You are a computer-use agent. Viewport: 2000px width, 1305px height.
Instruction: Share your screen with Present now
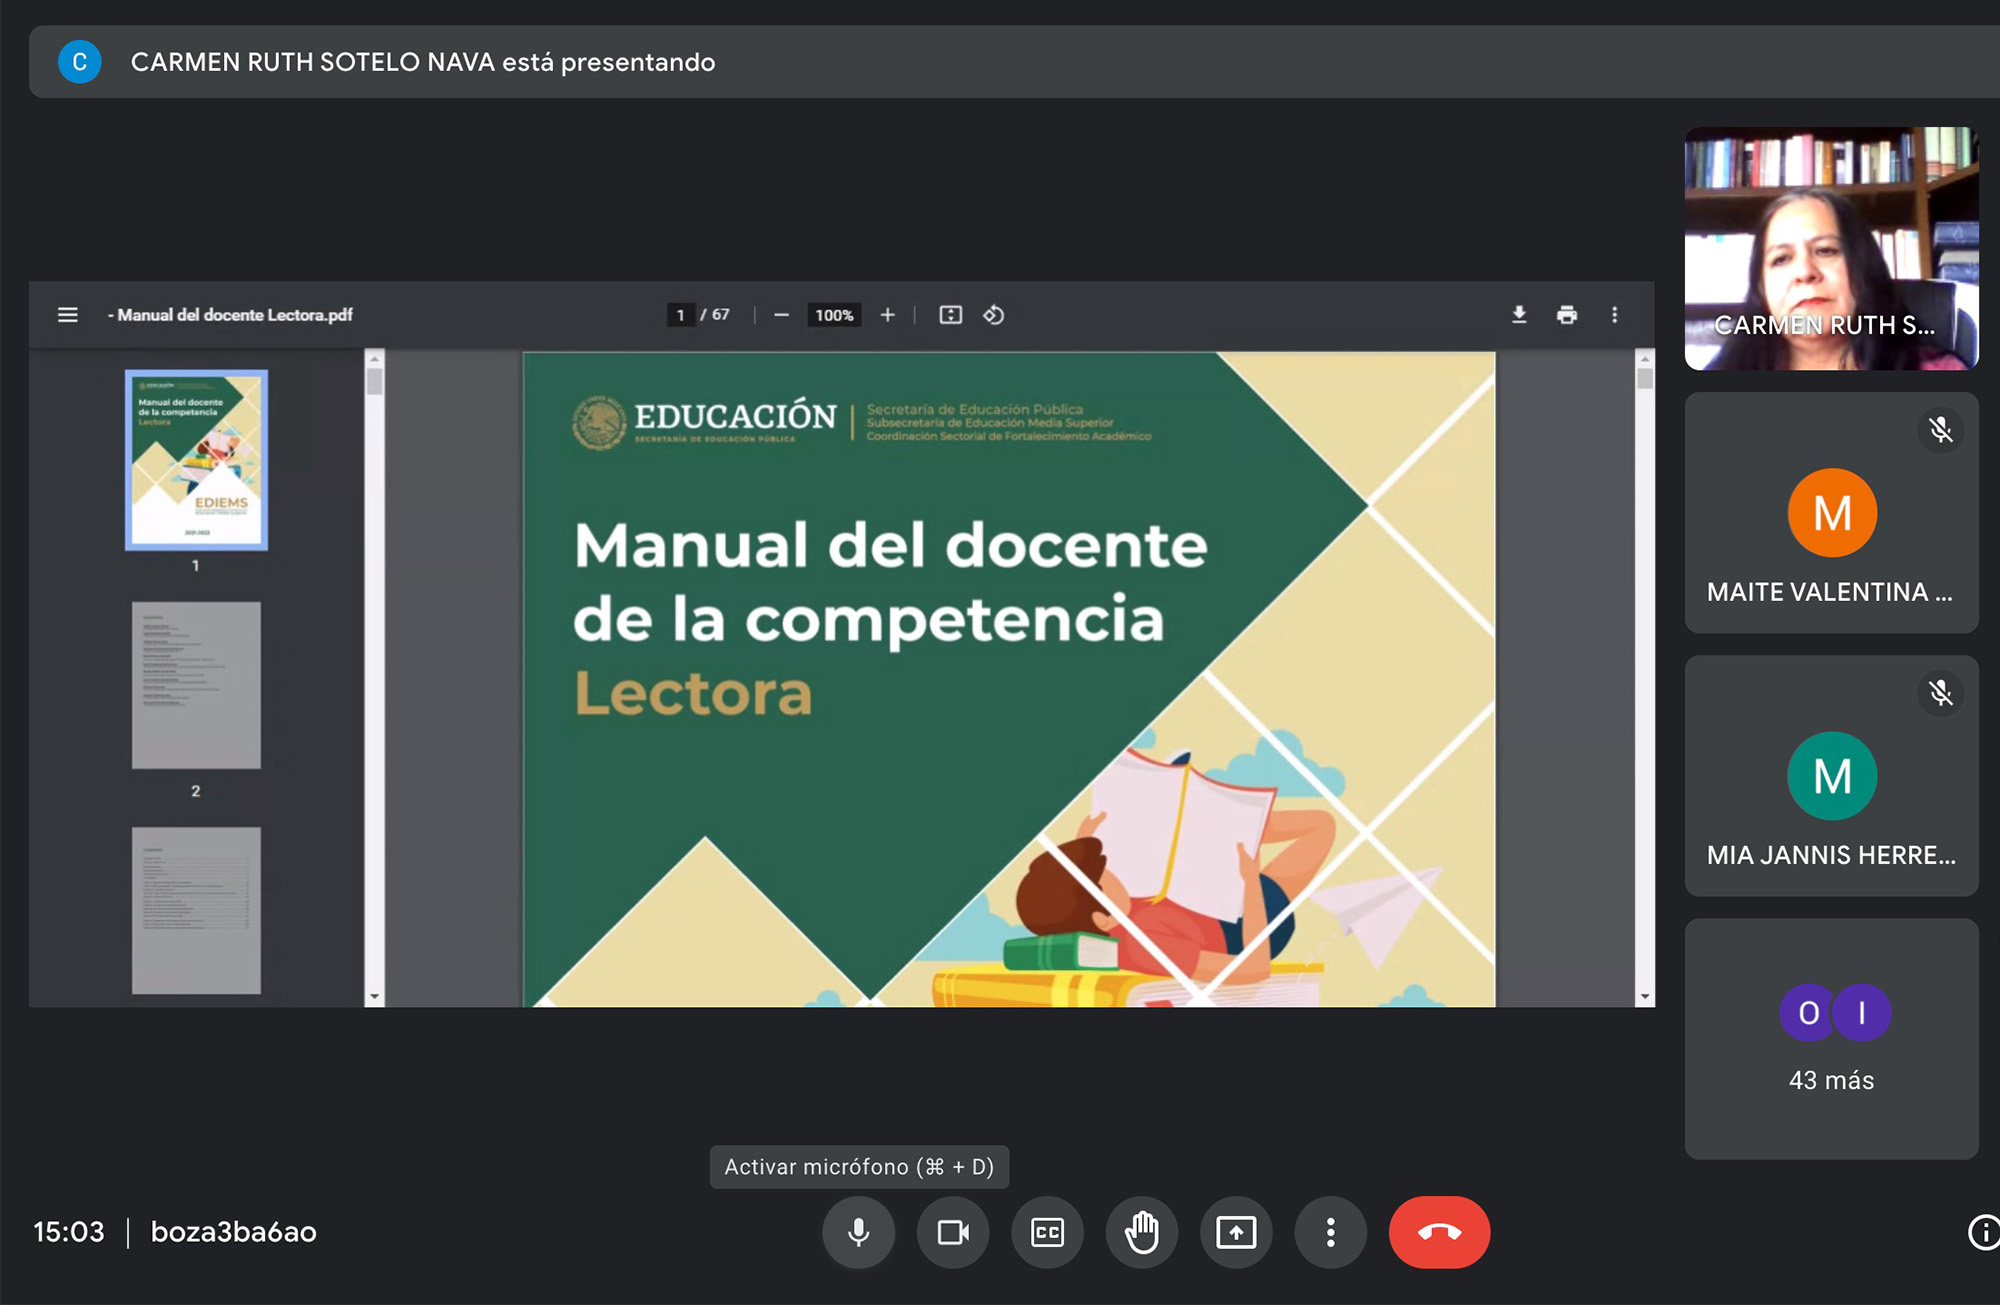[1236, 1232]
